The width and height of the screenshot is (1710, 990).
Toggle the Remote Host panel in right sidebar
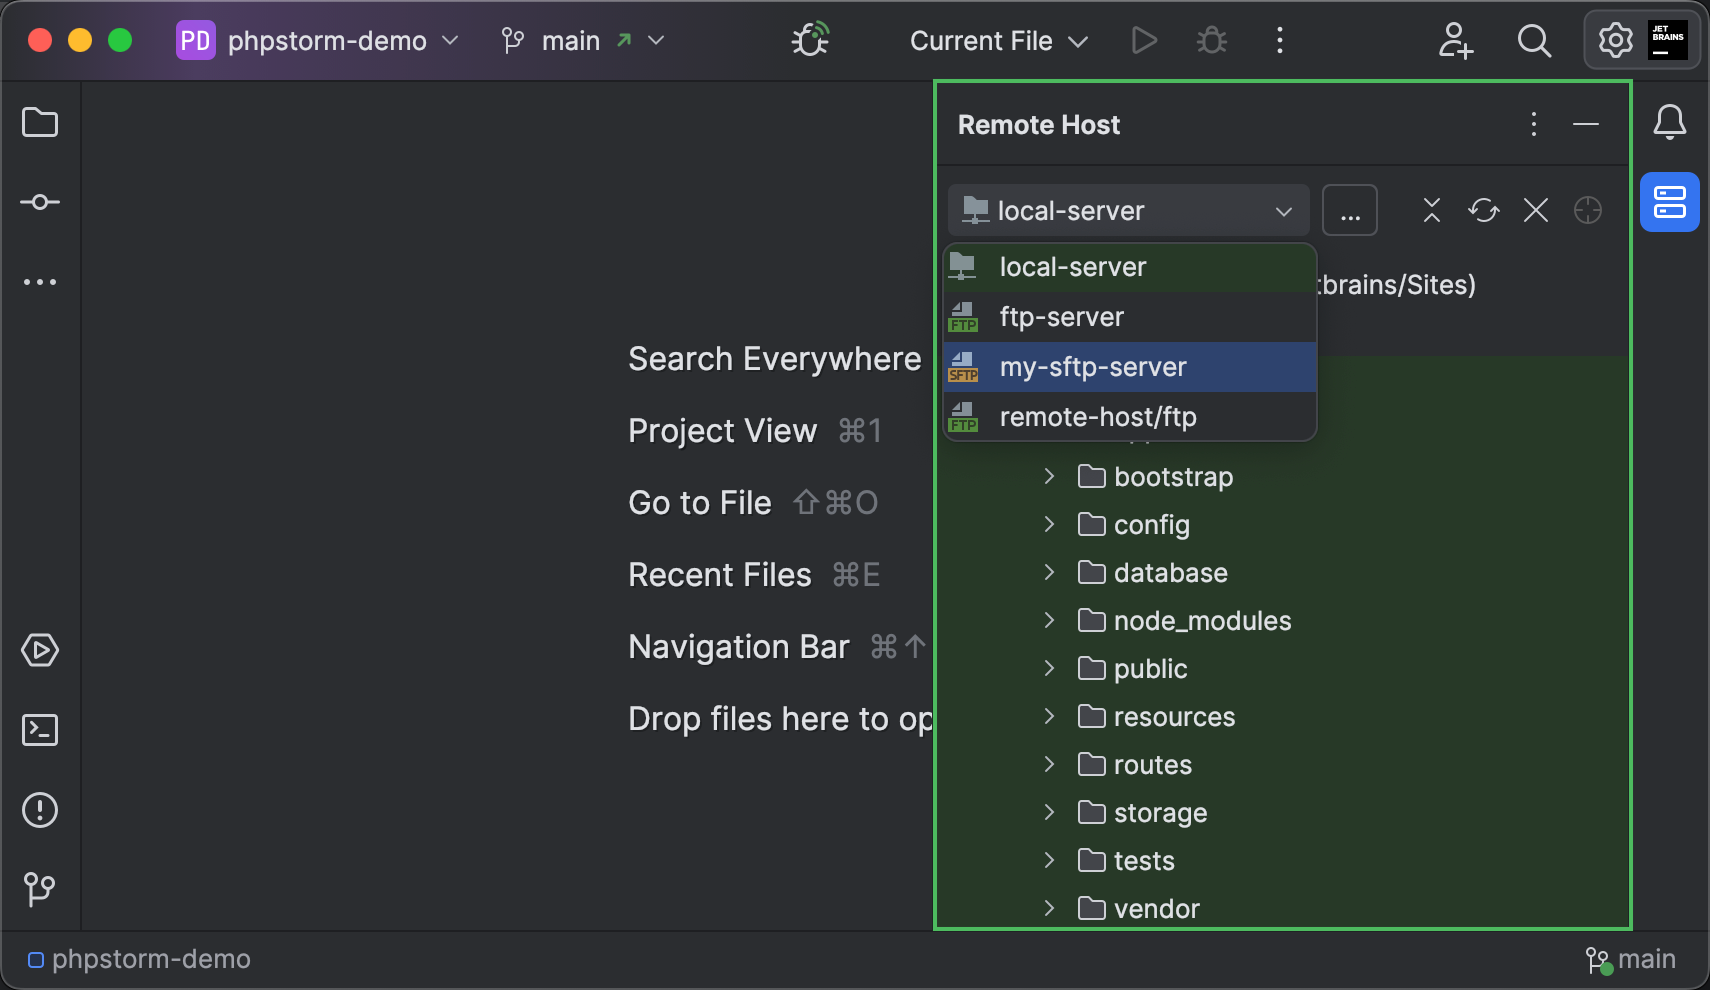(1669, 201)
